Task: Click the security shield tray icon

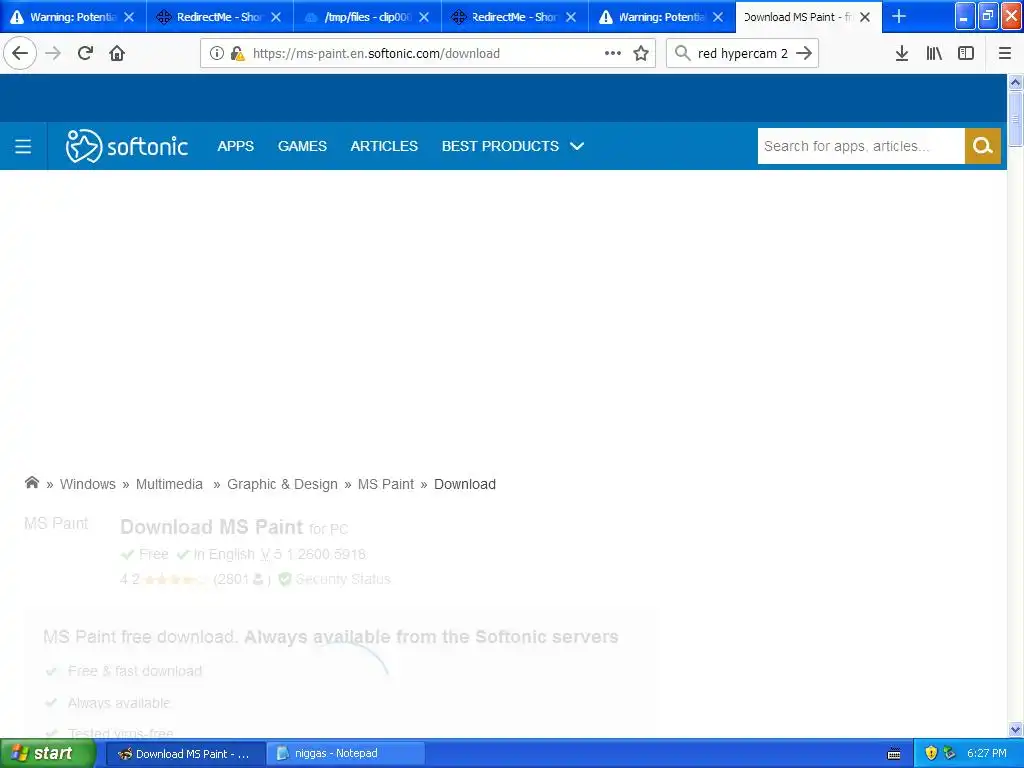Action: point(931,753)
